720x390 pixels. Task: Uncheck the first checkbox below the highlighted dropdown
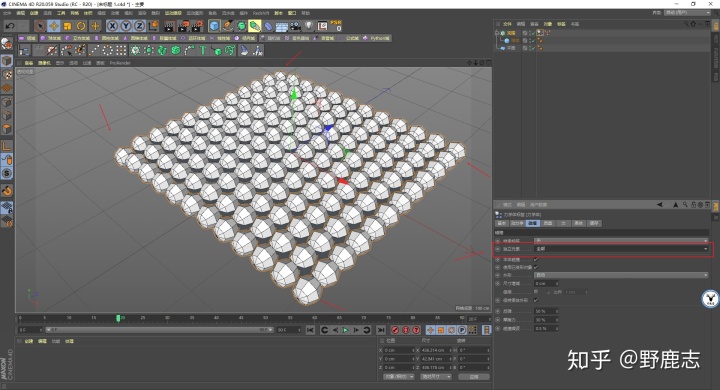[x=535, y=259]
